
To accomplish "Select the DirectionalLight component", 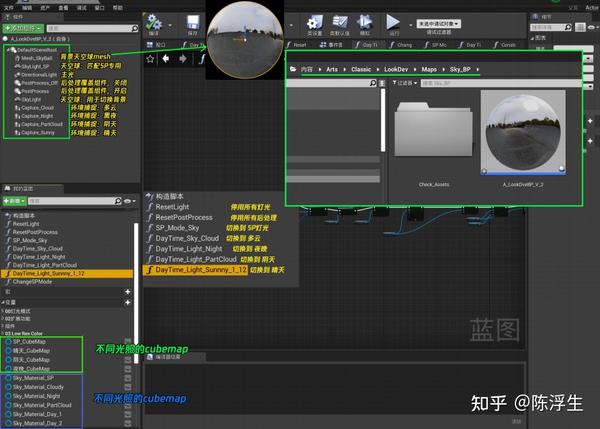I will pyautogui.click(x=36, y=75).
